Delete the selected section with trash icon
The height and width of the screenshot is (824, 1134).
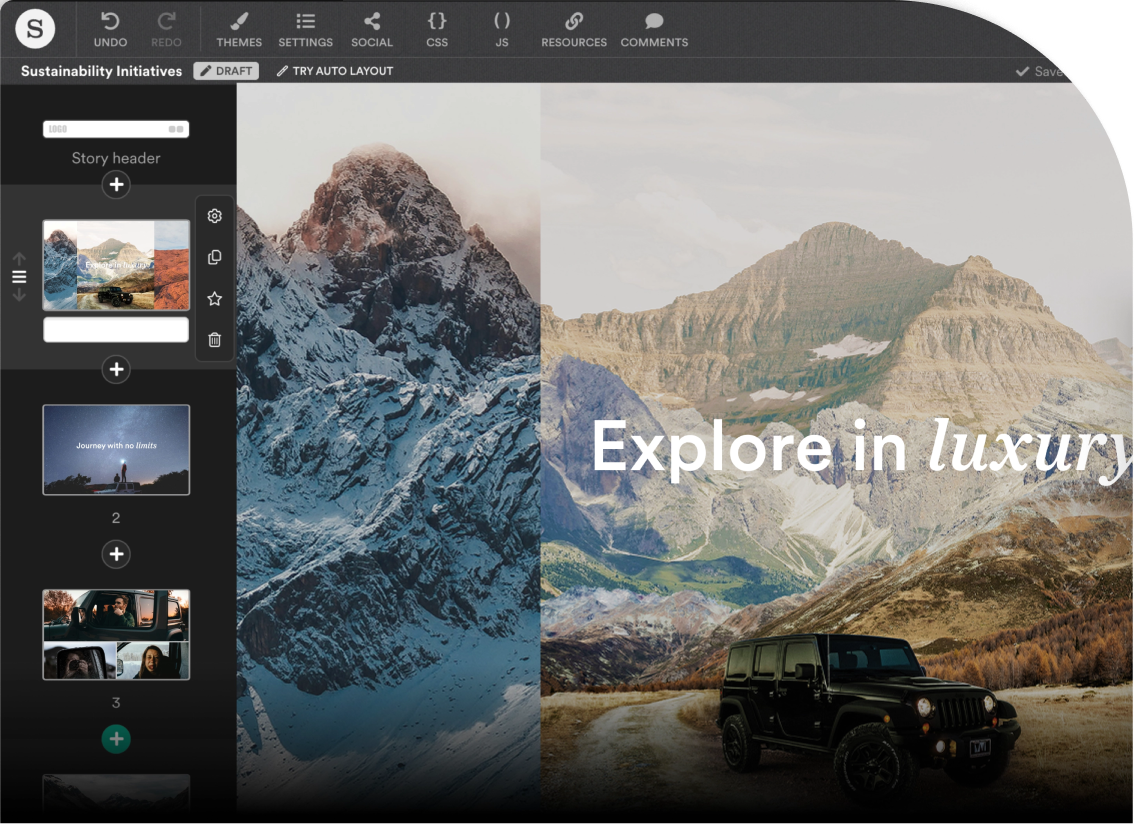pos(213,339)
